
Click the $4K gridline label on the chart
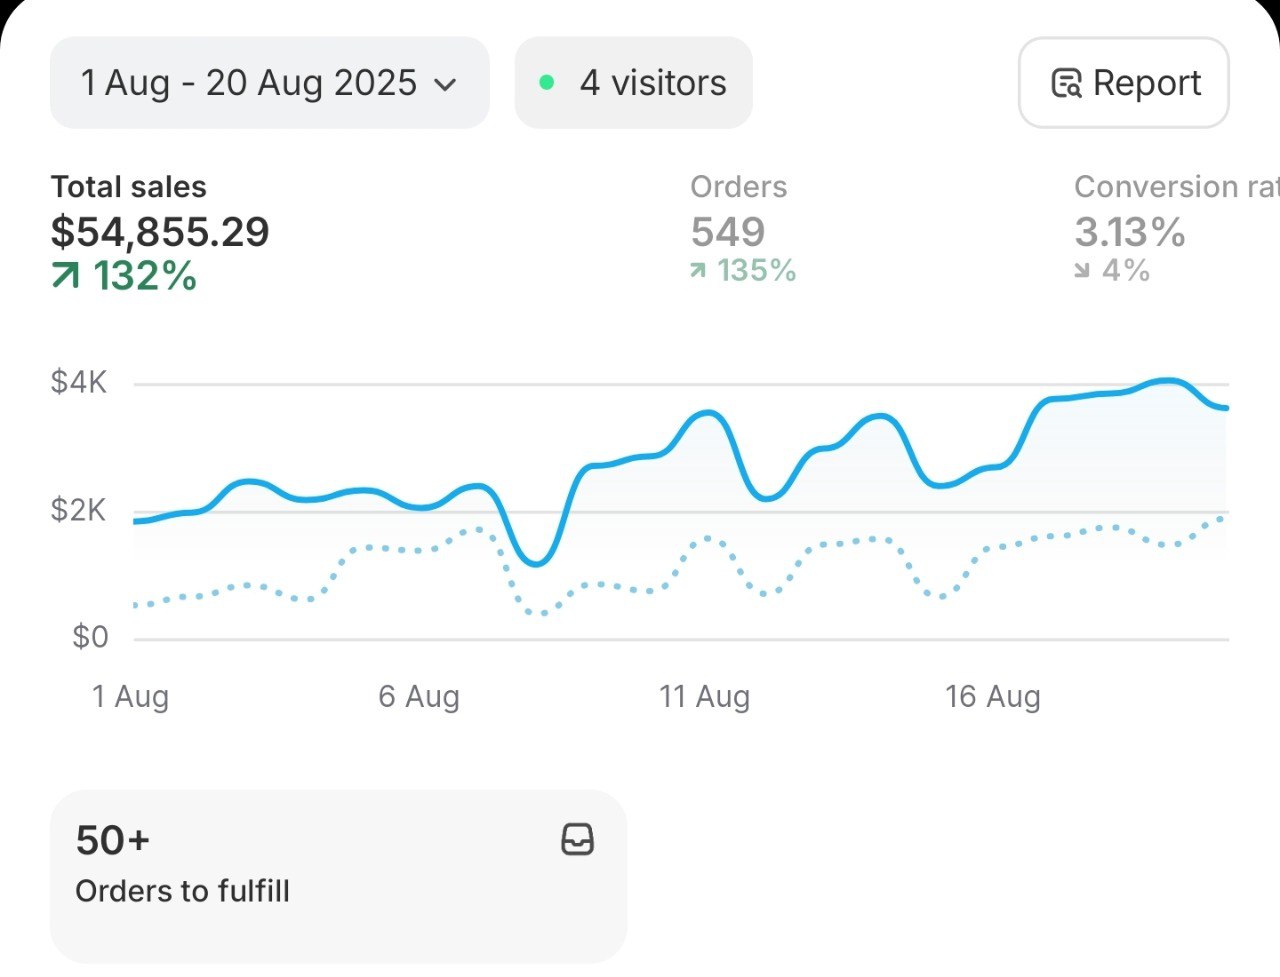click(79, 382)
